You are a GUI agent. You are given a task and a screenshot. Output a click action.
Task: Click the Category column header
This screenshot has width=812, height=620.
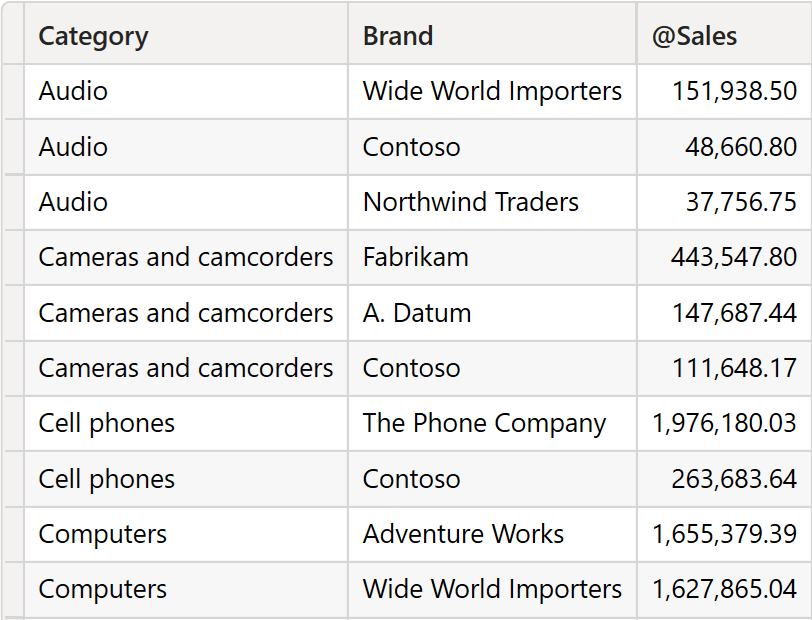186,34
